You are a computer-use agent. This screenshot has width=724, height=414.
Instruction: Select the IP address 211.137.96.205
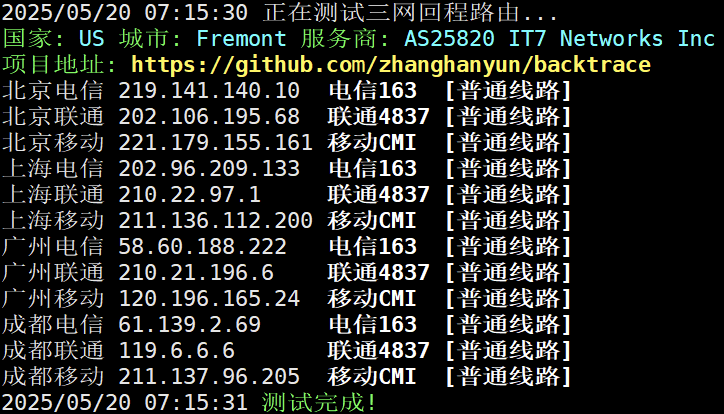tap(209, 377)
